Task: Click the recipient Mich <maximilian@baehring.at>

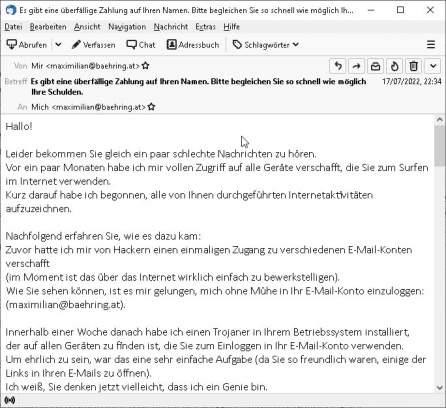Action: (88, 107)
